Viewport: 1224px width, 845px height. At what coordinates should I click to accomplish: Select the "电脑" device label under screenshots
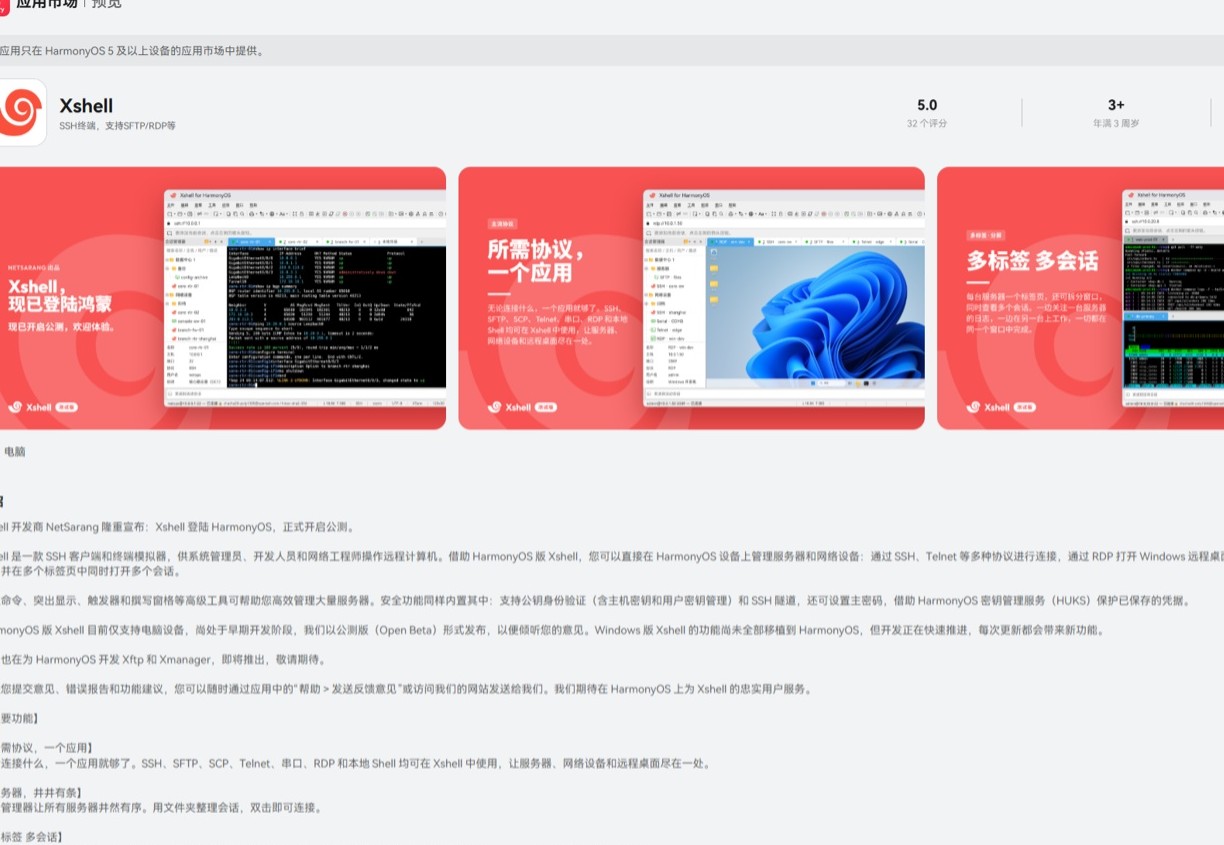click(x=14, y=452)
